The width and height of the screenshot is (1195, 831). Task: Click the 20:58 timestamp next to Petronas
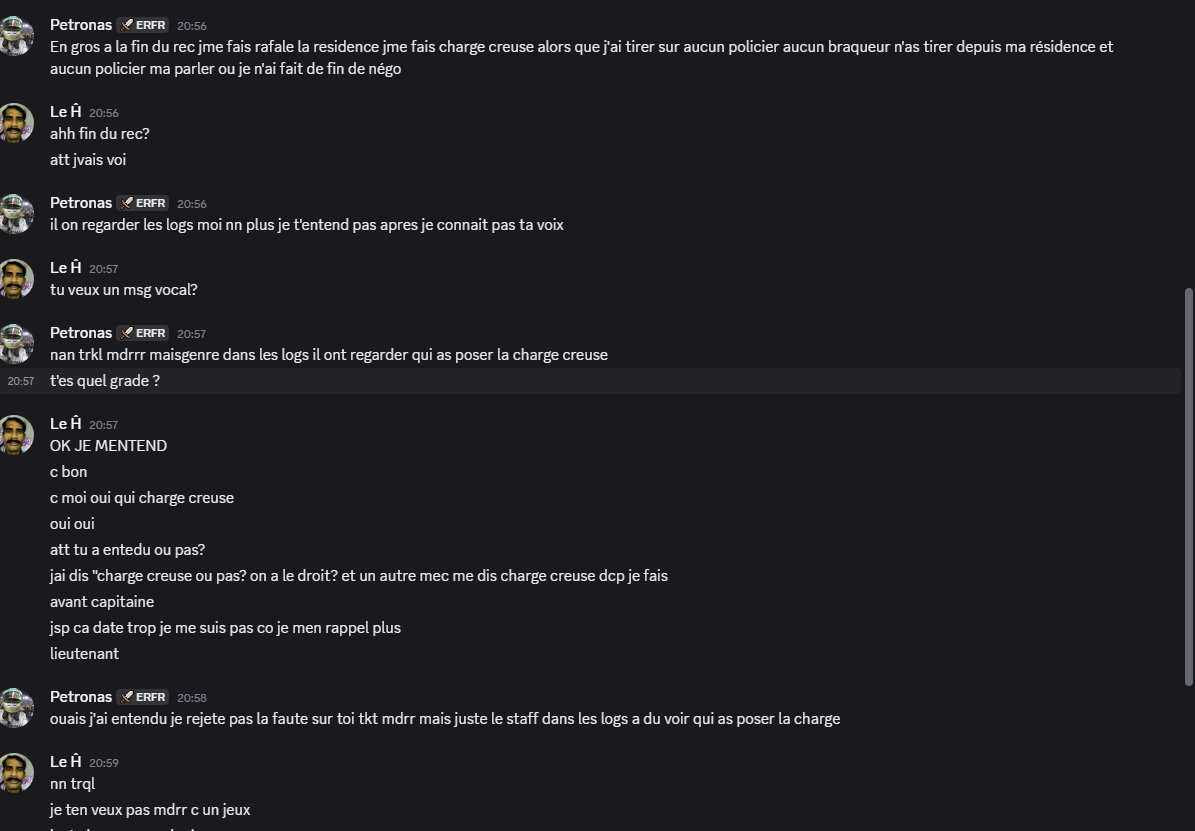[x=192, y=698]
